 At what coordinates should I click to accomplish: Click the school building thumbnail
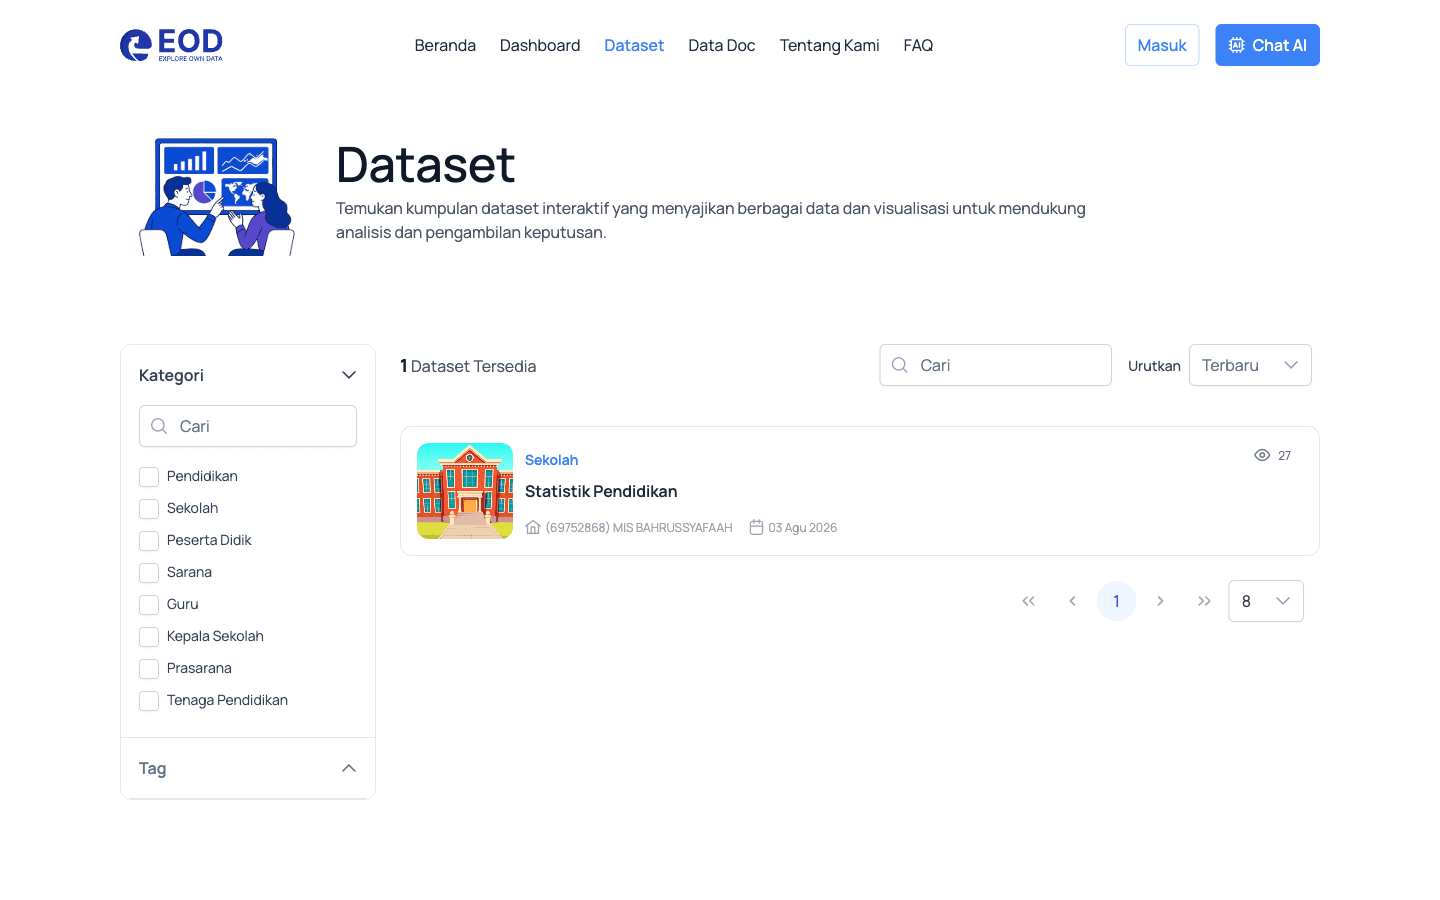[465, 491]
